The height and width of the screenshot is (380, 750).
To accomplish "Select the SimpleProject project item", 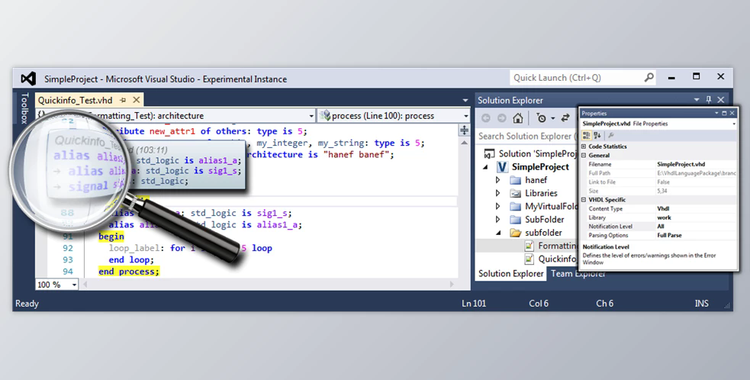I will coord(540,167).
